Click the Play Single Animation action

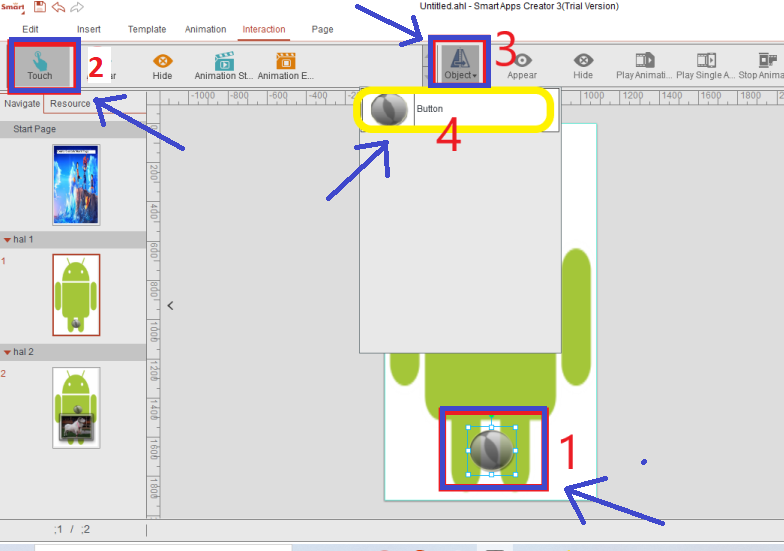point(706,66)
